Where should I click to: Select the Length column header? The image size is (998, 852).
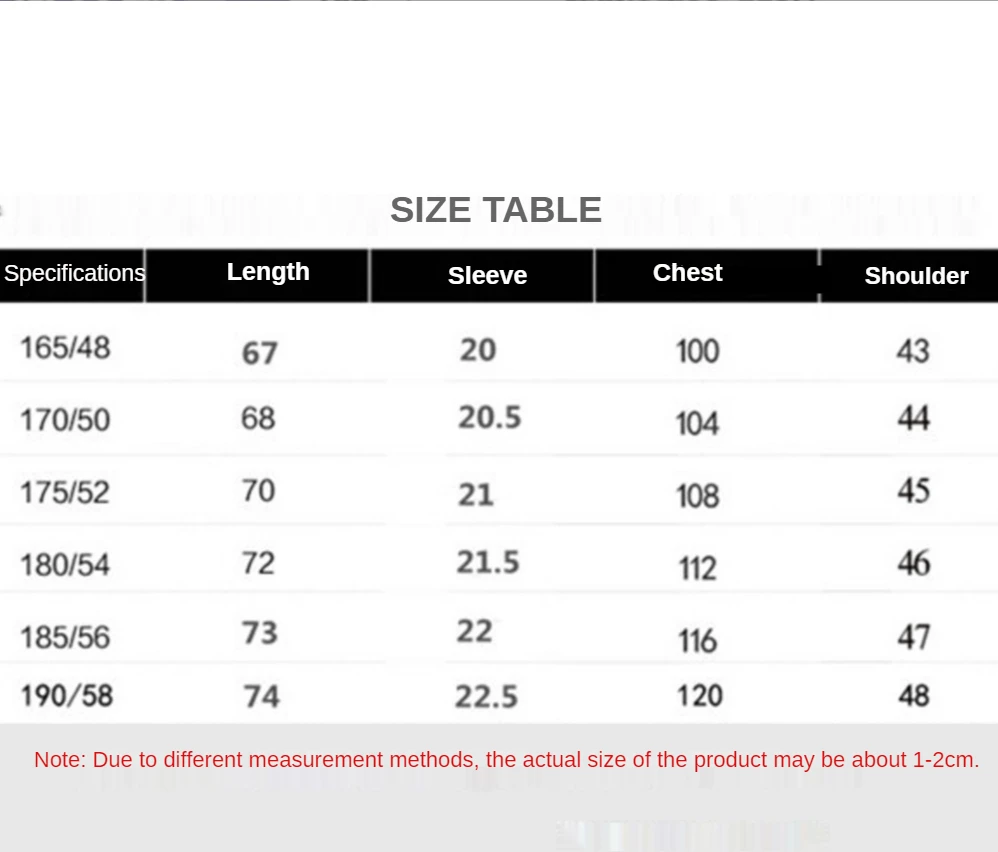click(268, 272)
